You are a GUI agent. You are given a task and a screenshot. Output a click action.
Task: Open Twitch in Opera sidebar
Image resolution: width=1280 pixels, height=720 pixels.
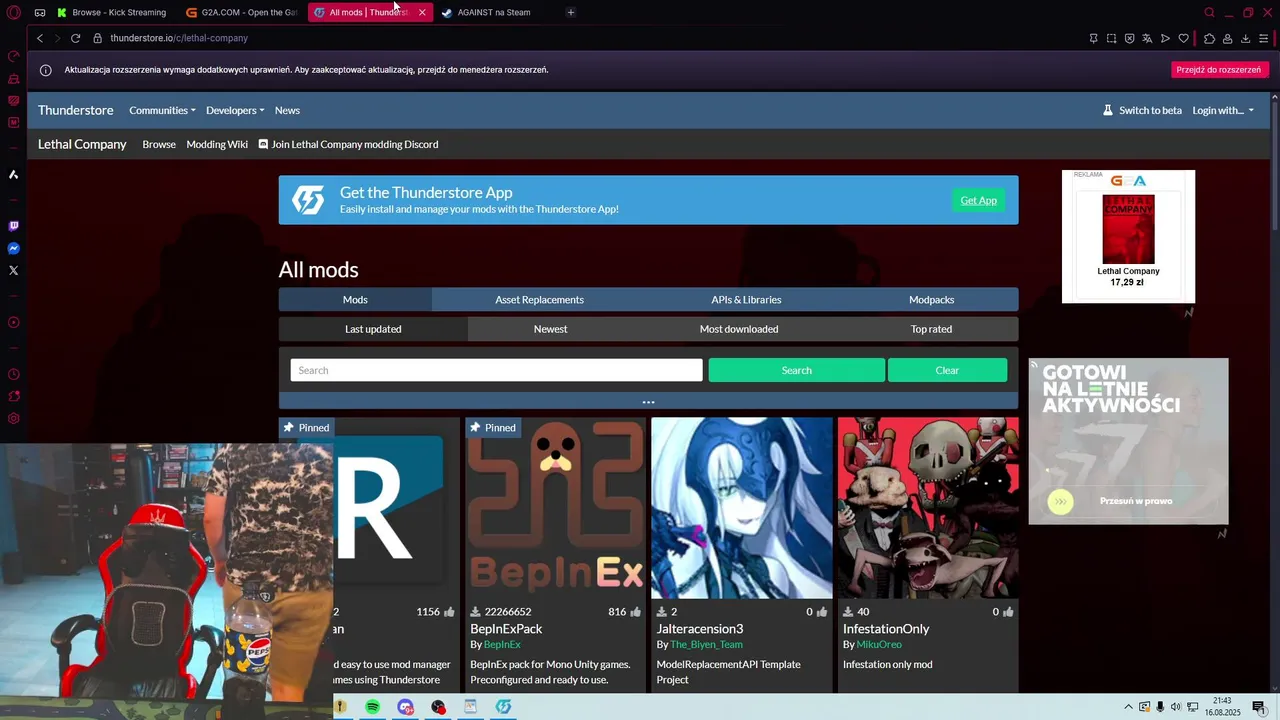(x=14, y=226)
